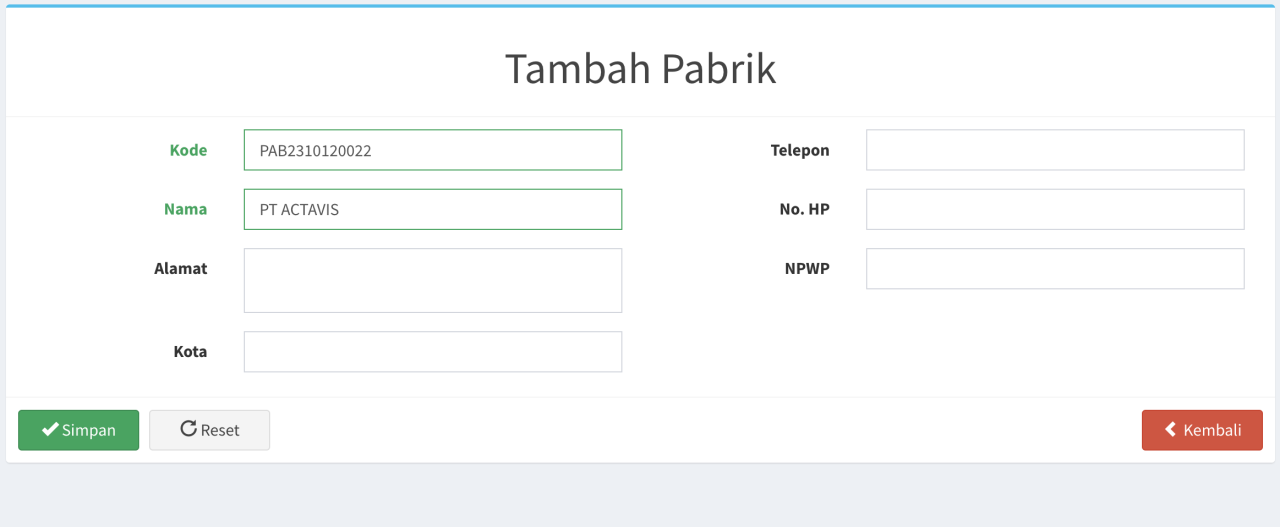Image resolution: width=1280 pixels, height=527 pixels.
Task: Click the No. HP field label
Action: tap(804, 209)
